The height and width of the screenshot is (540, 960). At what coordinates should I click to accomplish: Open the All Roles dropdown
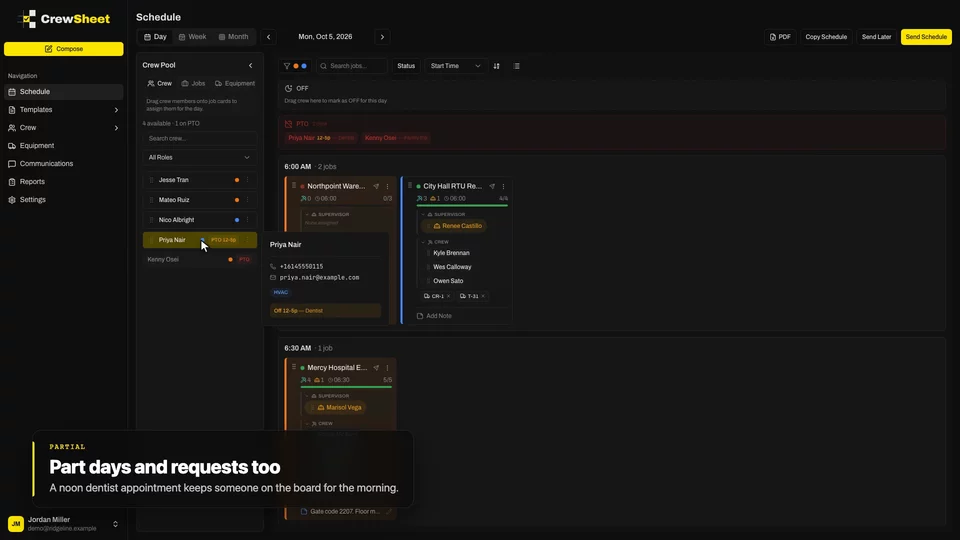tap(200, 157)
